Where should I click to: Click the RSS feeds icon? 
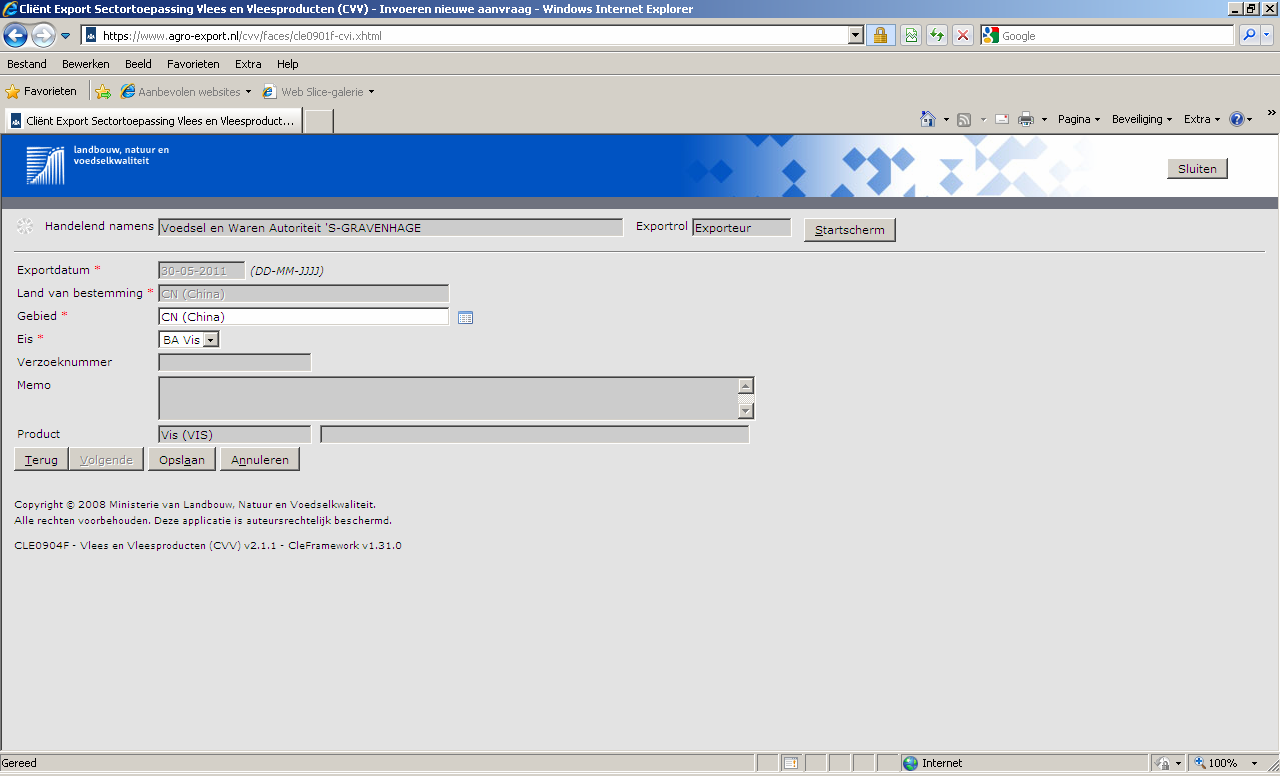[964, 119]
